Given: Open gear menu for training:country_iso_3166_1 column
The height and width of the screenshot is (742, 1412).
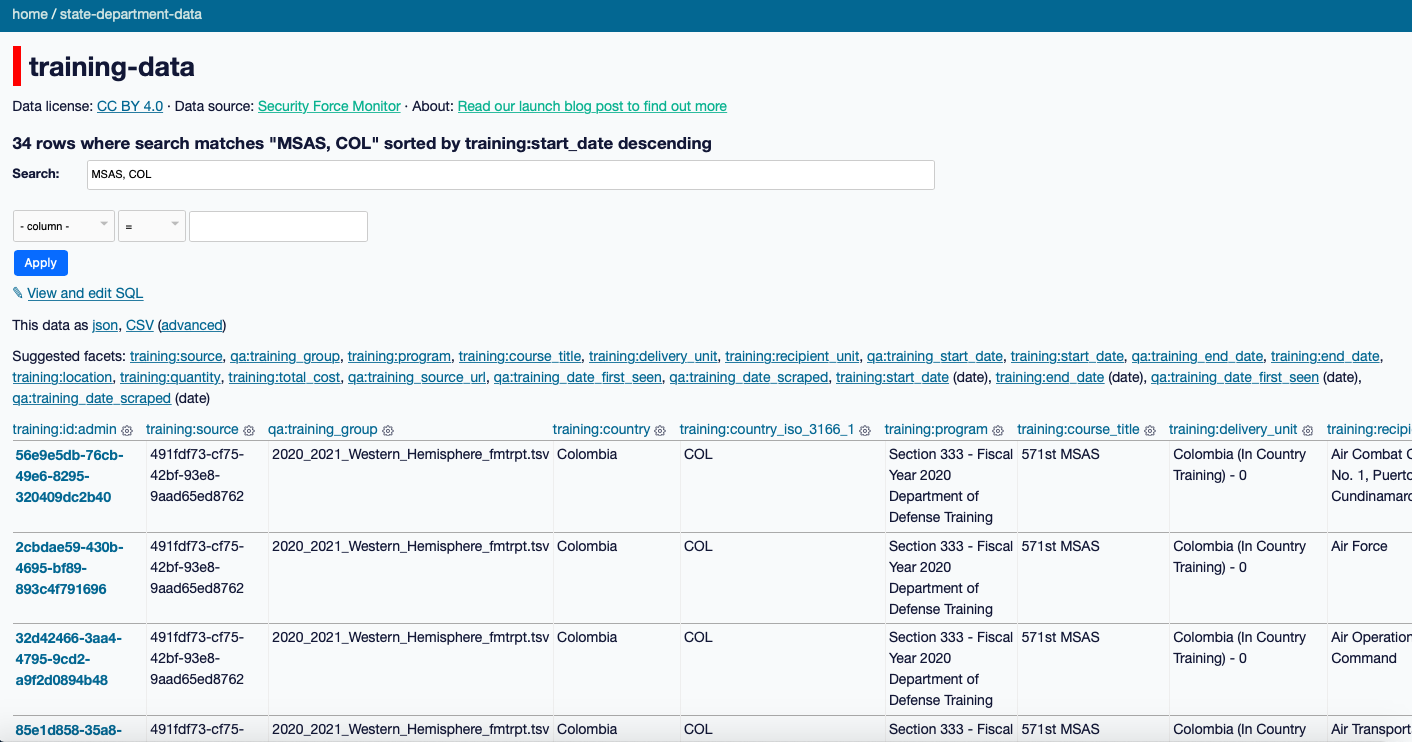Looking at the screenshot, I should click(865, 431).
